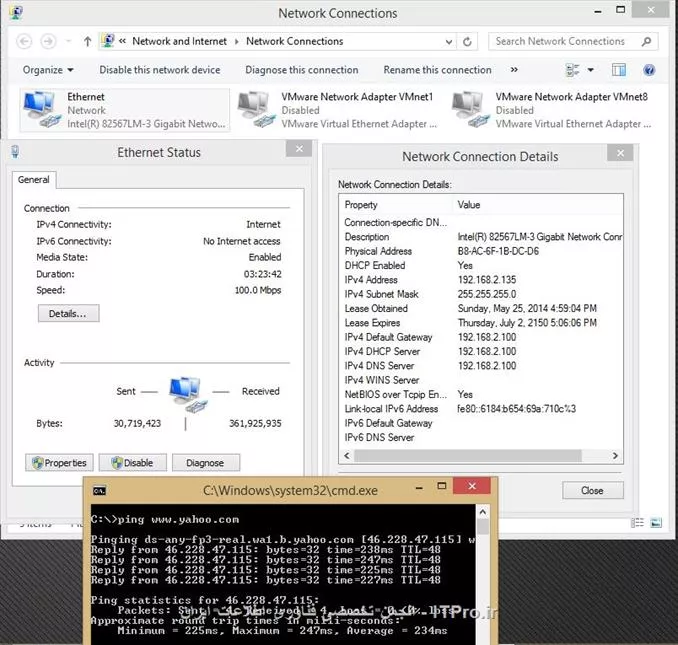The image size is (678, 645).
Task: Select General tab in Ethernet Status
Action: point(34,179)
